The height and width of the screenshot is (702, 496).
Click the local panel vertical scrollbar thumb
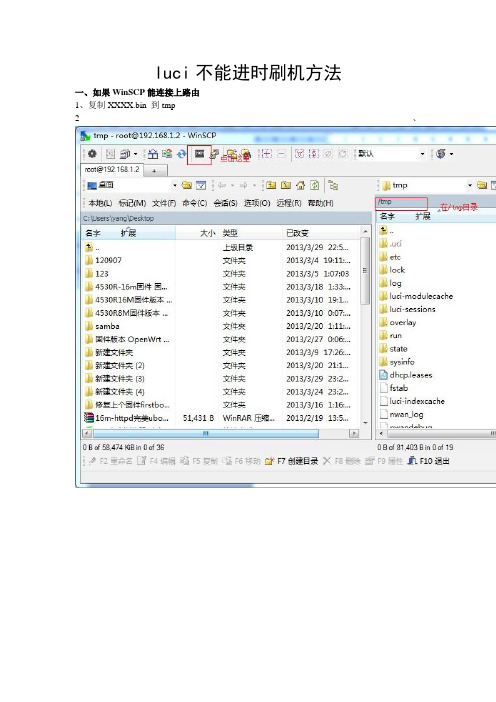(x=365, y=271)
